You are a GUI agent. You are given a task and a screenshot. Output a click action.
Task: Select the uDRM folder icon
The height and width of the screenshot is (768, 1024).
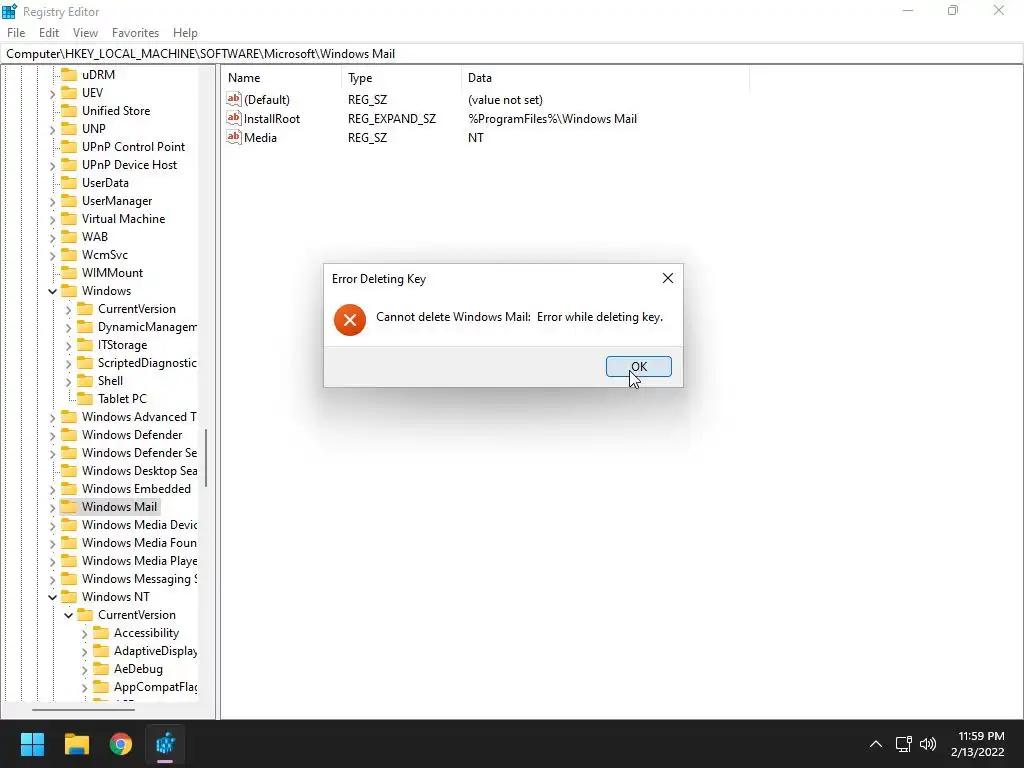tap(69, 74)
